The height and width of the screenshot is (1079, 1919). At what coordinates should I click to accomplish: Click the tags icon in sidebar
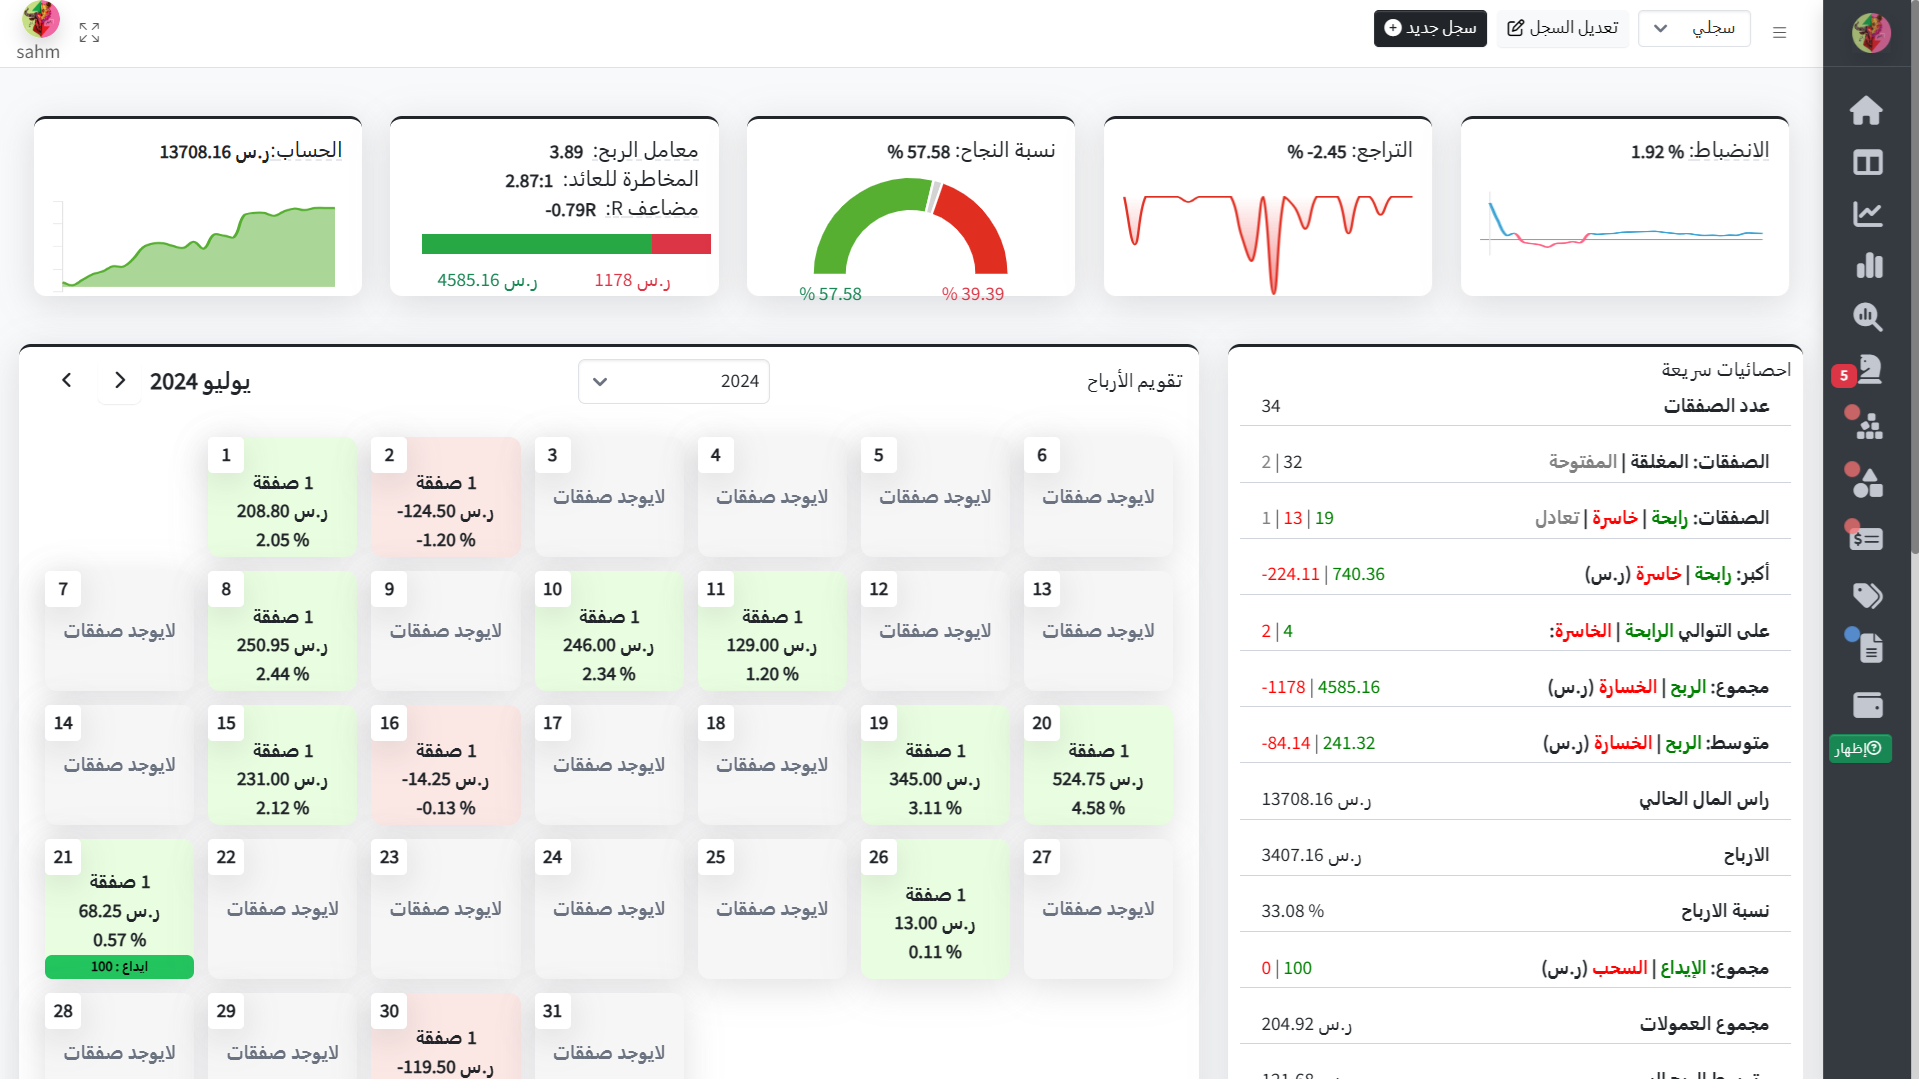point(1867,596)
